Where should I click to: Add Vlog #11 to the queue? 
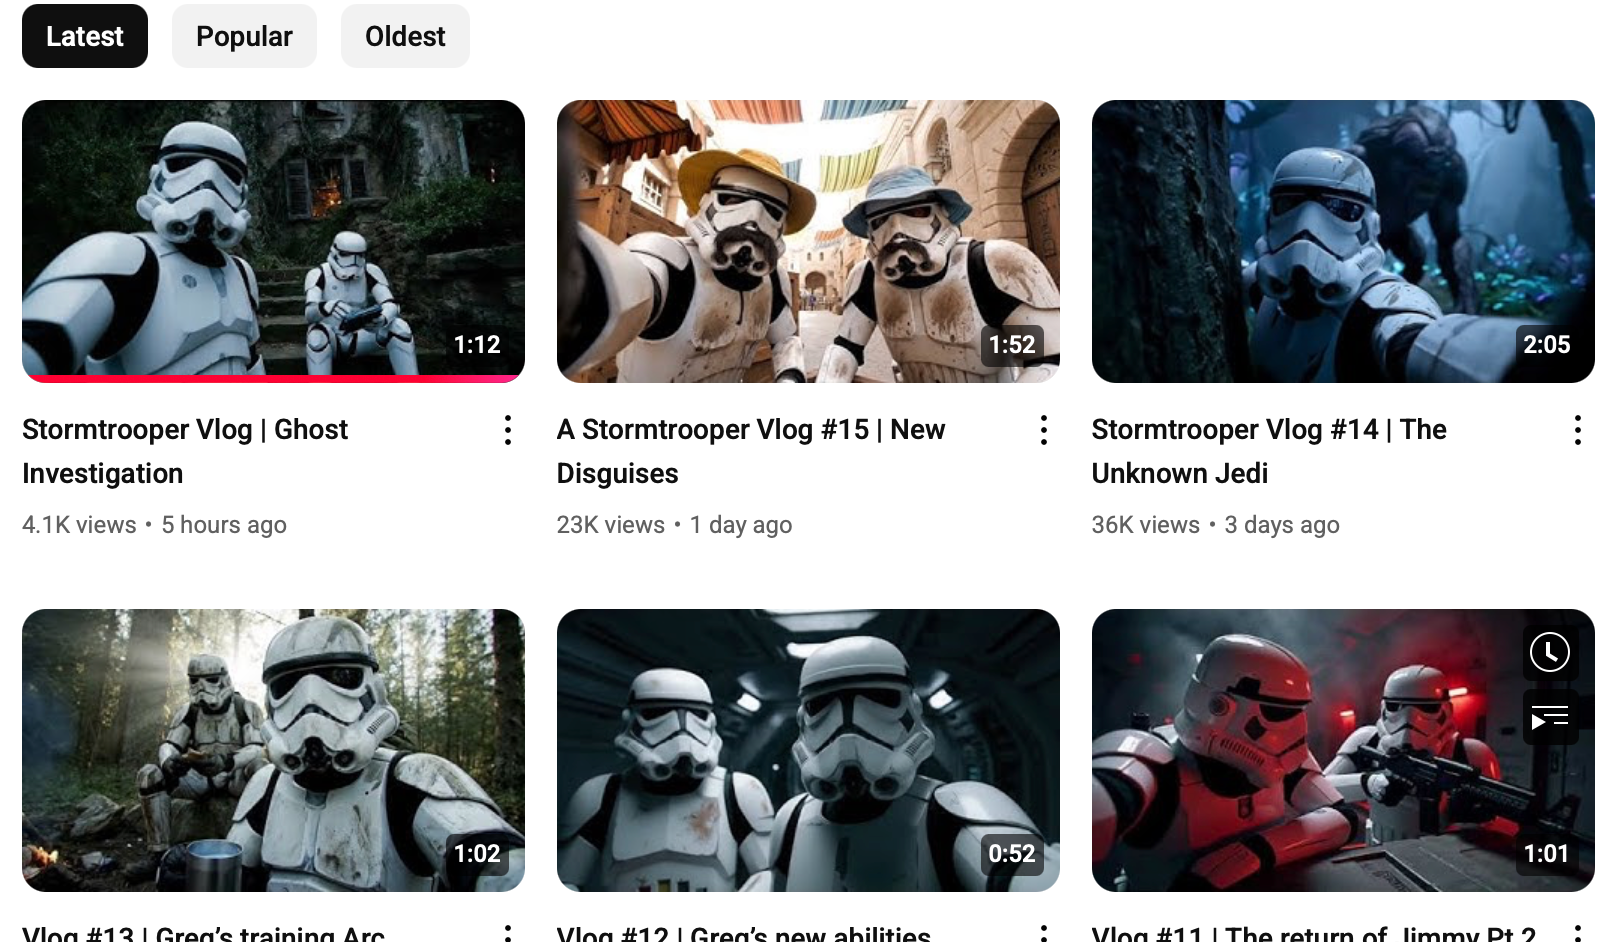[x=1550, y=717]
